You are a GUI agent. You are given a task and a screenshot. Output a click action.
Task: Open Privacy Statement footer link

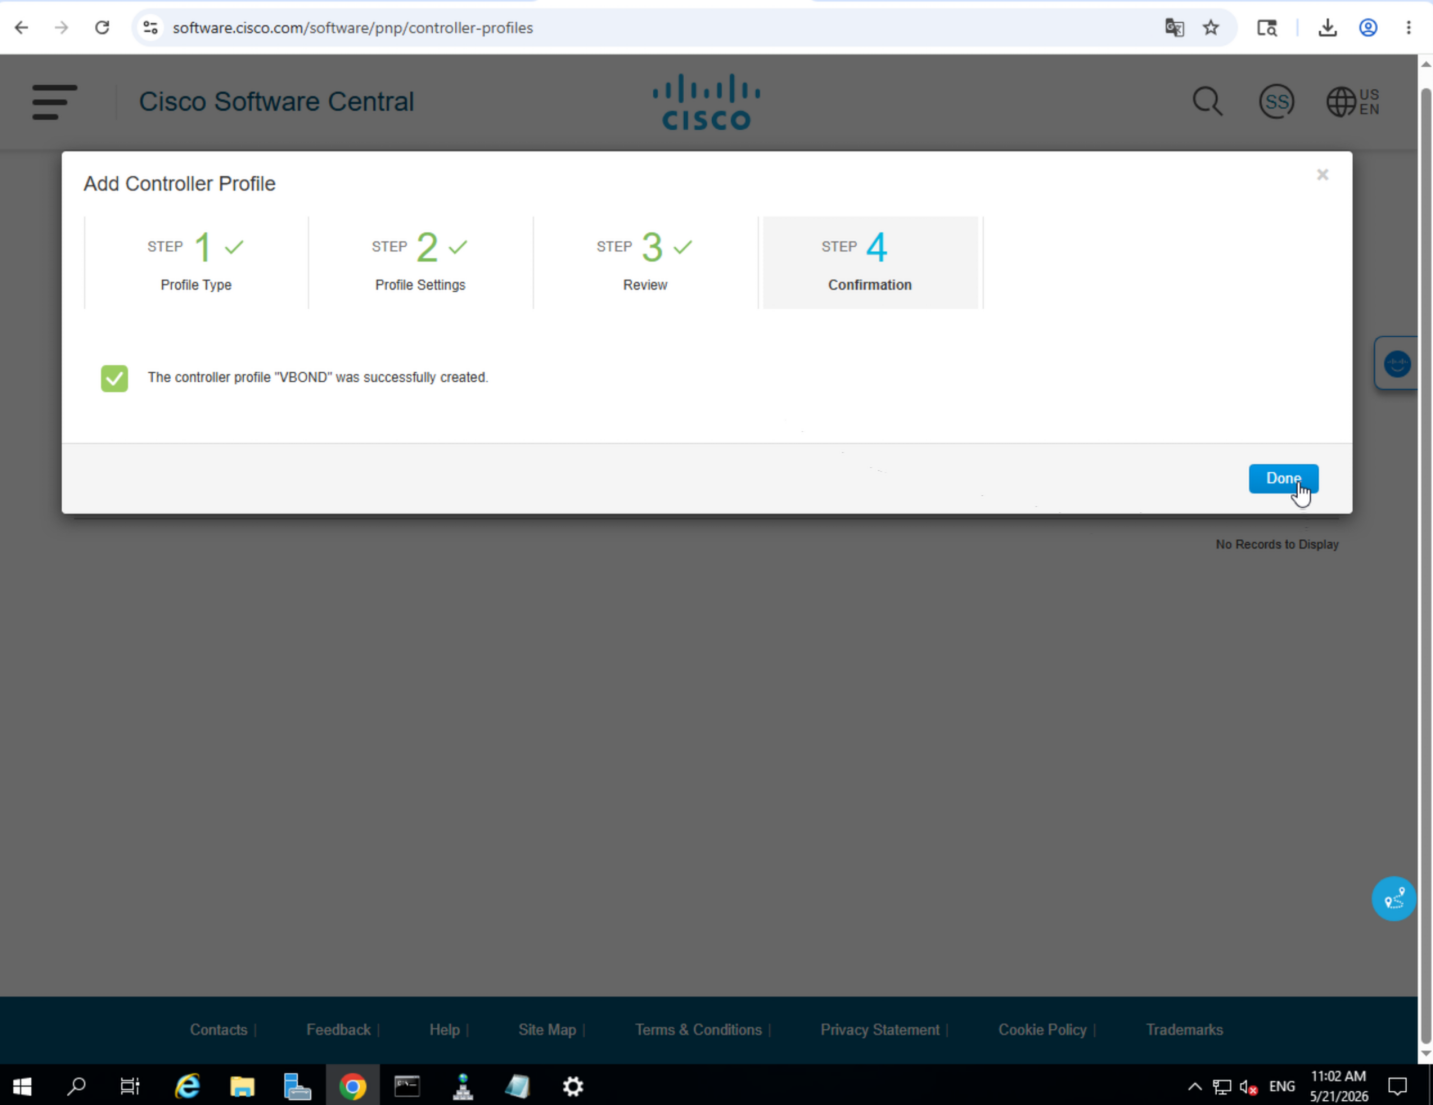pos(880,1030)
